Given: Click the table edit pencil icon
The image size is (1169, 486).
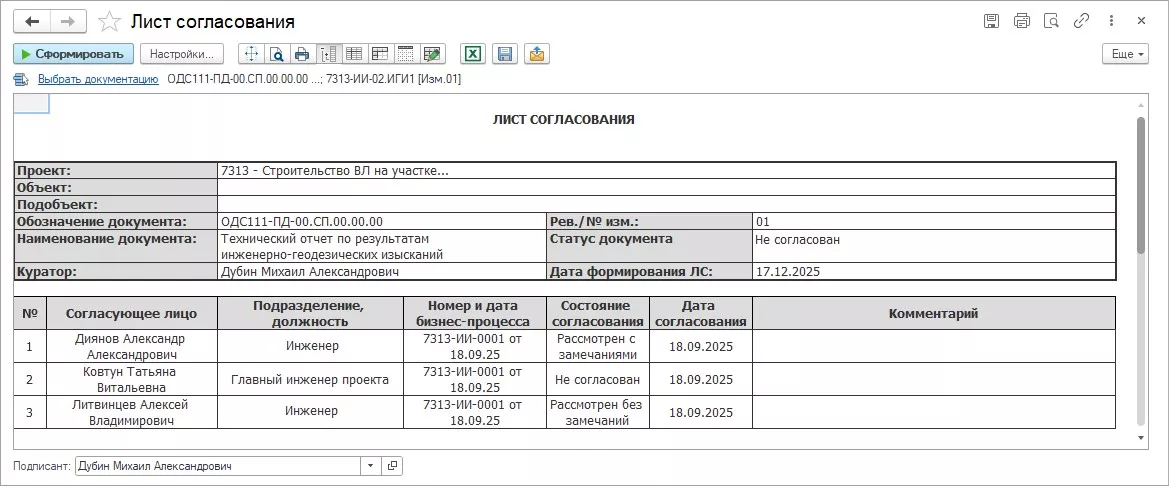Looking at the screenshot, I should [x=432, y=54].
